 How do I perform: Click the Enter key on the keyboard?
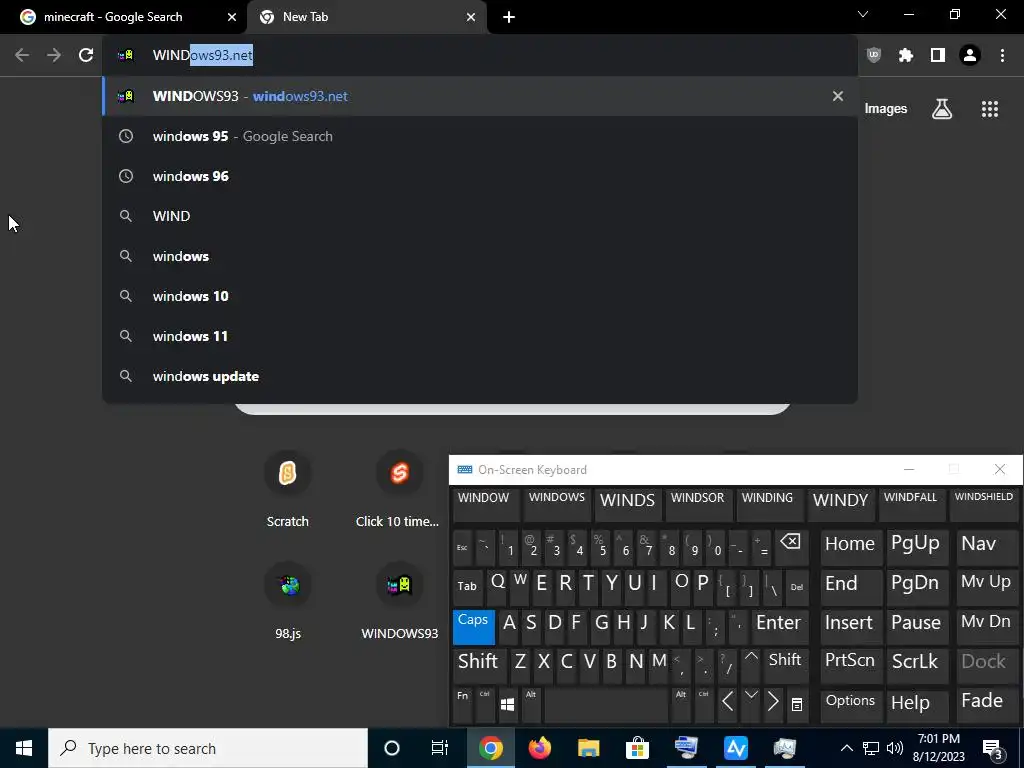pos(778,628)
